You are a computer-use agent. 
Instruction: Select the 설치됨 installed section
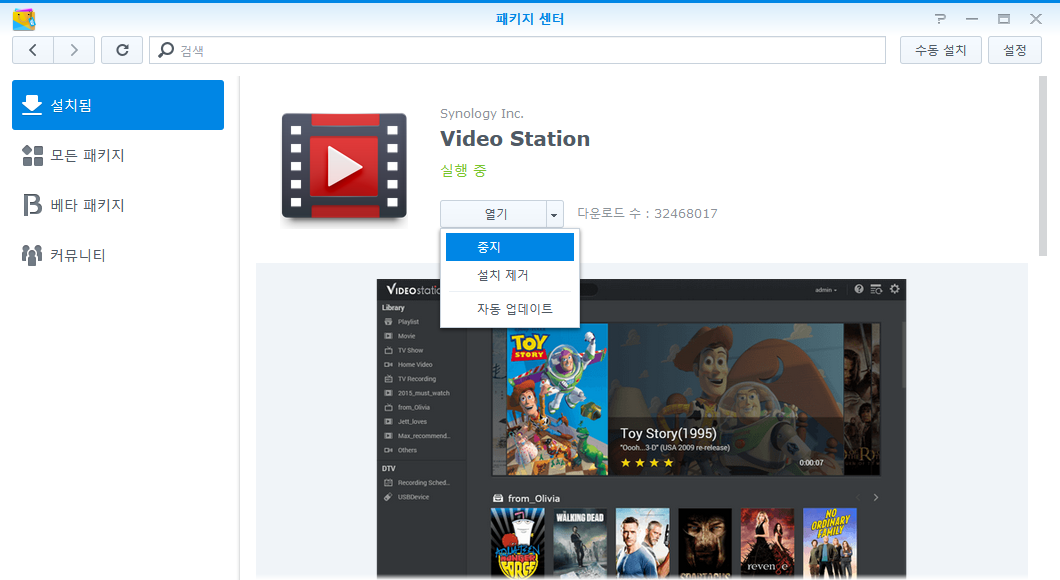point(118,105)
